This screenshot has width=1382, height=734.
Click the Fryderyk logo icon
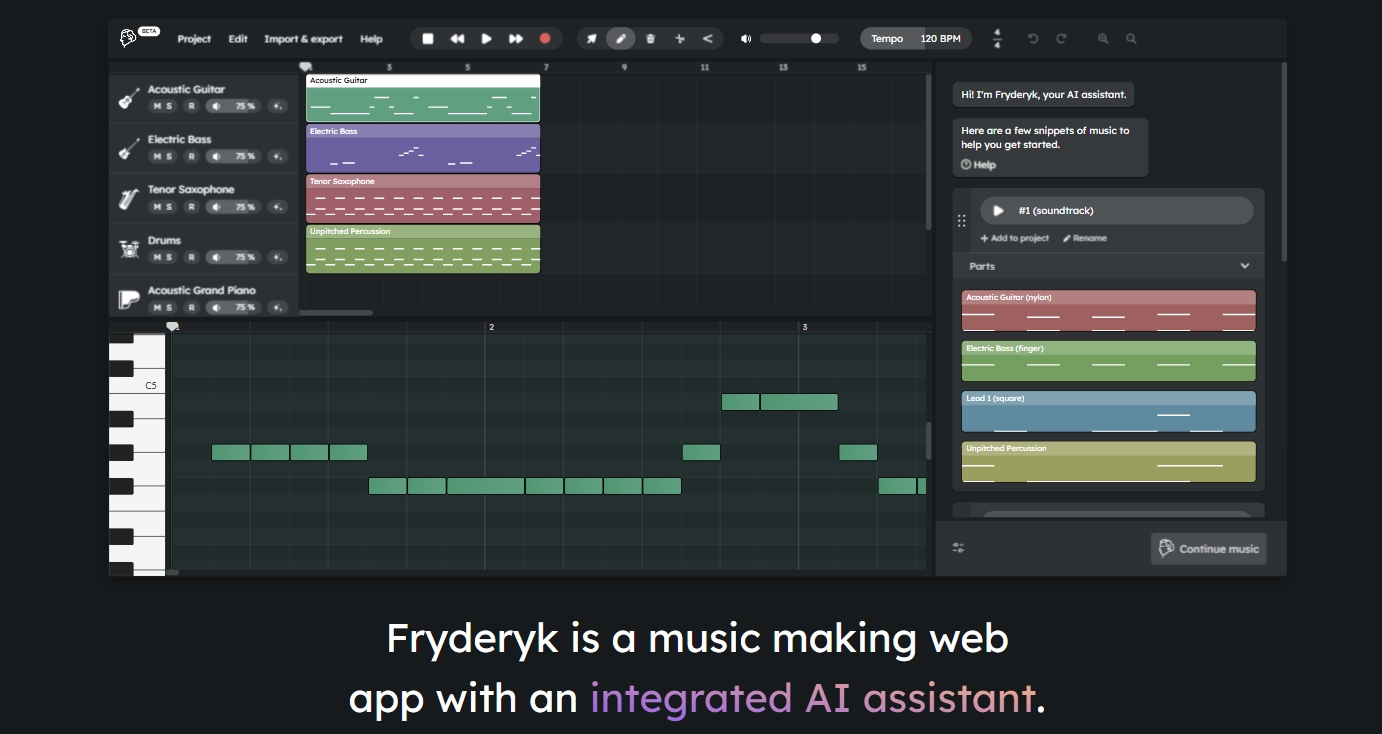pos(128,38)
